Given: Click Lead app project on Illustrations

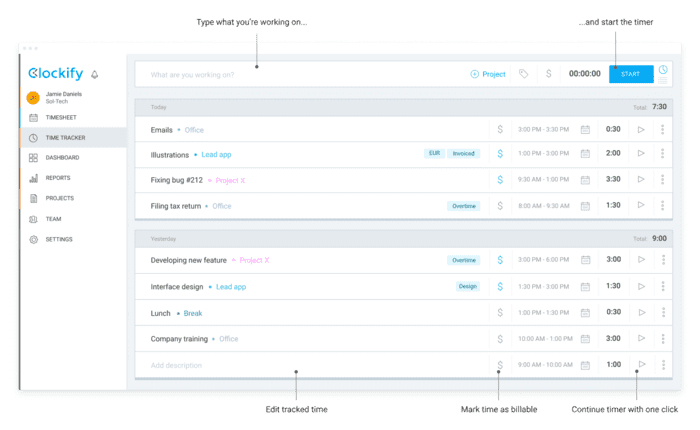Looking at the screenshot, I should pos(216,154).
